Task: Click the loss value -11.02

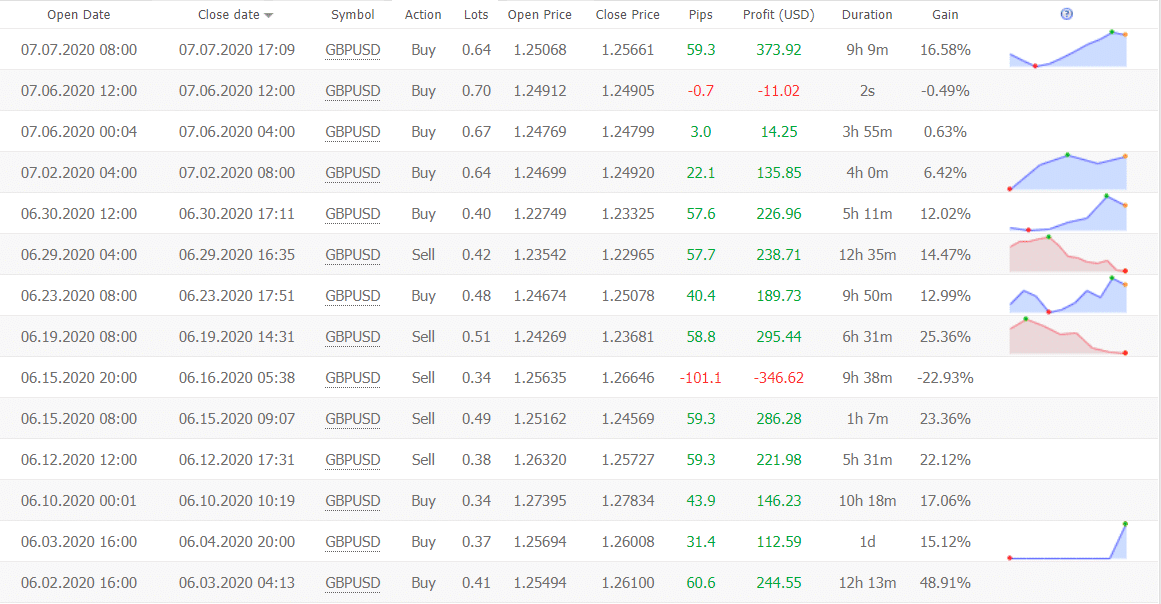Action: [x=779, y=91]
